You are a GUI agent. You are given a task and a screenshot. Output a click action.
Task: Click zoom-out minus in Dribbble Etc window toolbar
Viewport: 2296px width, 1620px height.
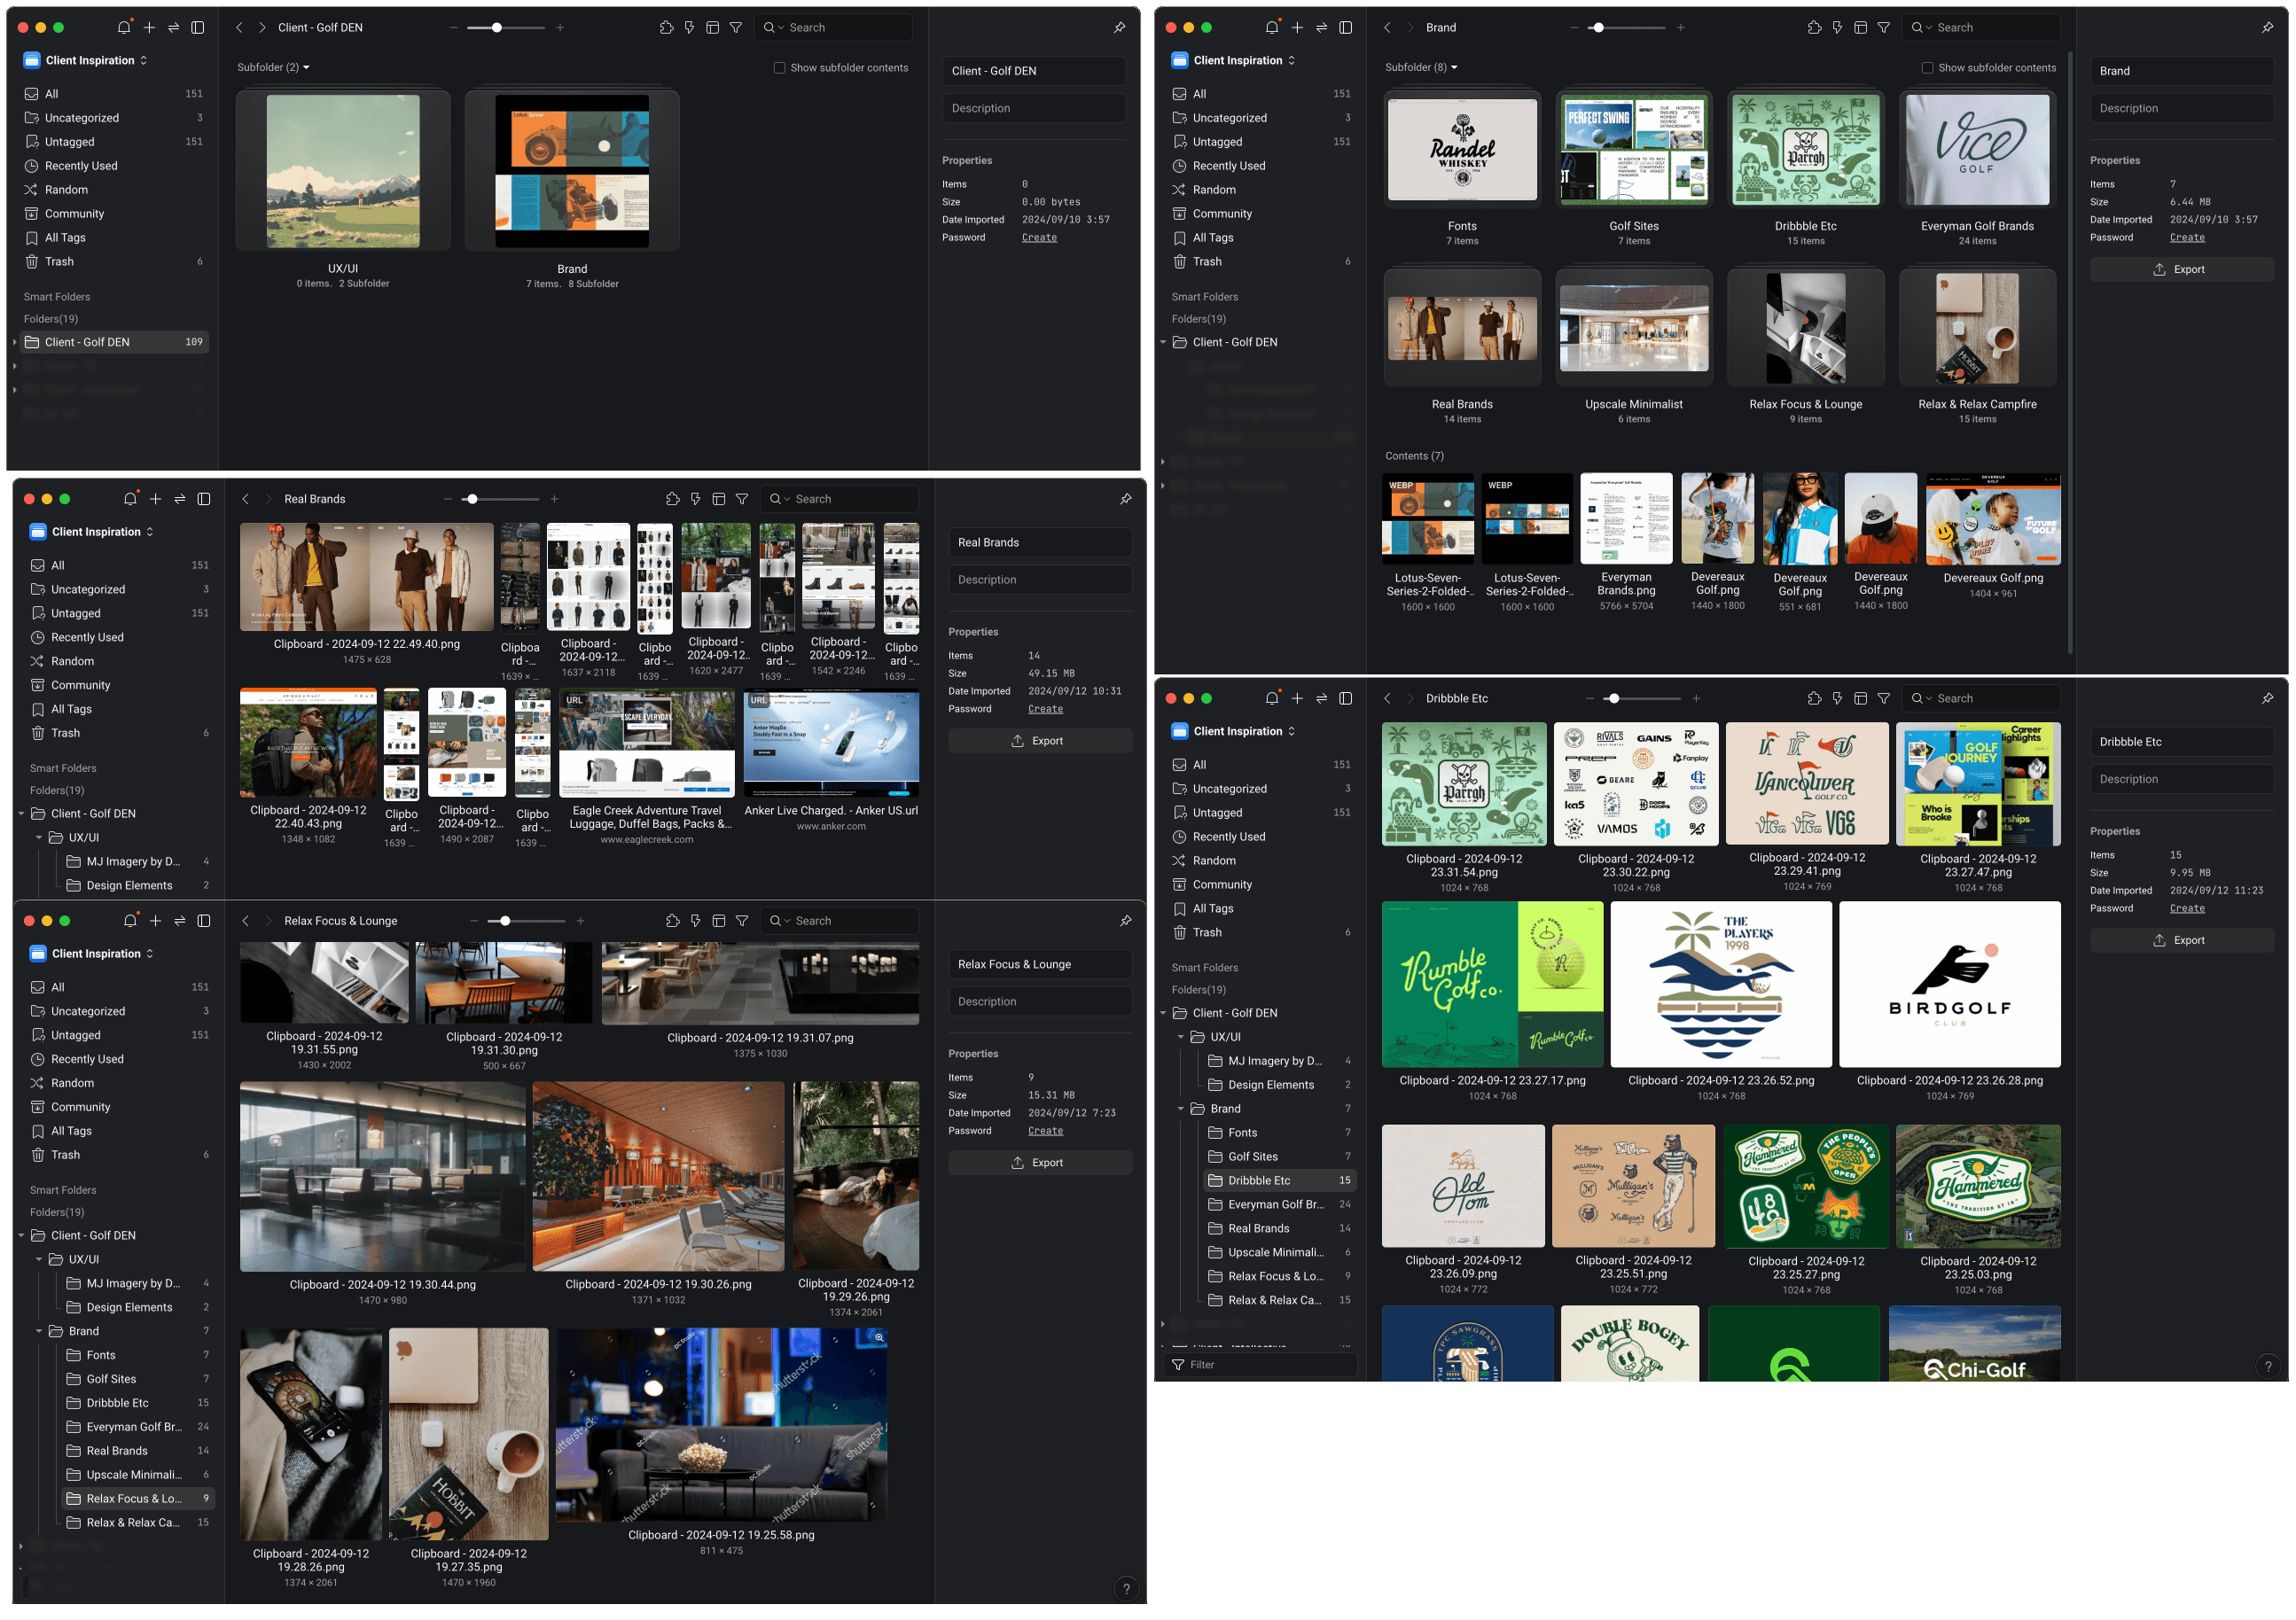coord(1589,698)
